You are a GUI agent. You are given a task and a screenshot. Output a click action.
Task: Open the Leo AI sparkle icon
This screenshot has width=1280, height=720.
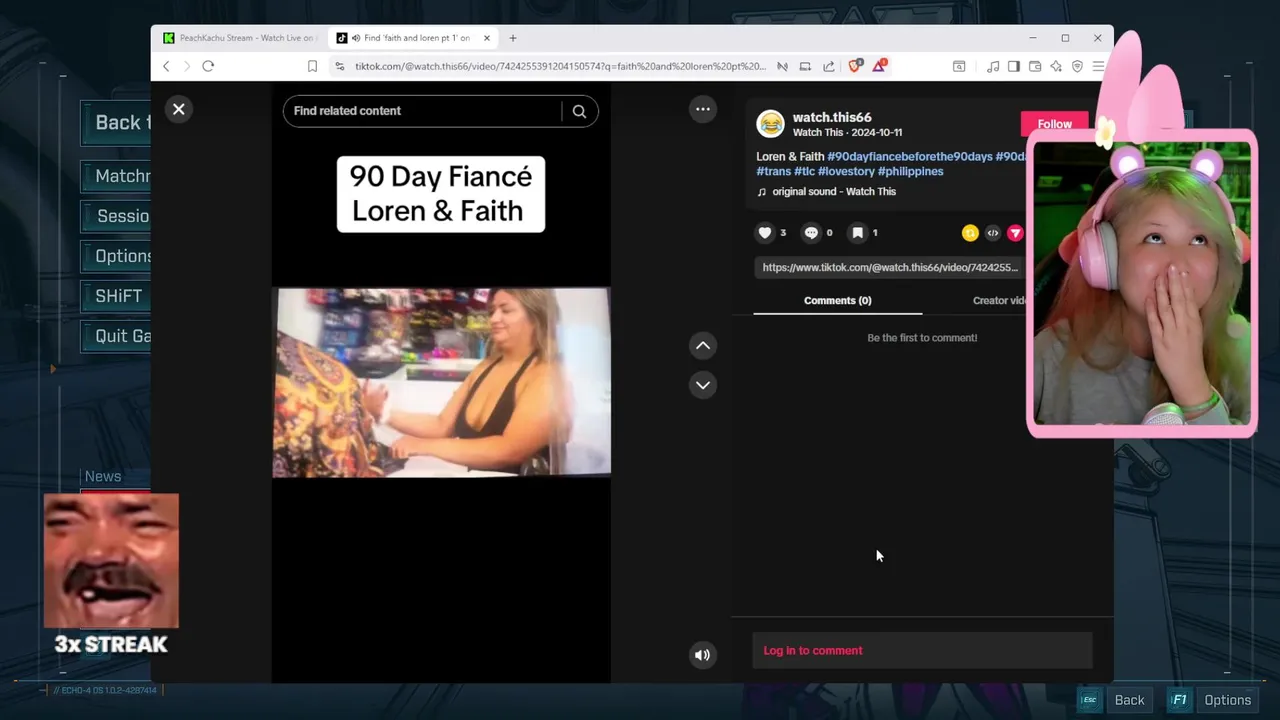pos(1056,66)
